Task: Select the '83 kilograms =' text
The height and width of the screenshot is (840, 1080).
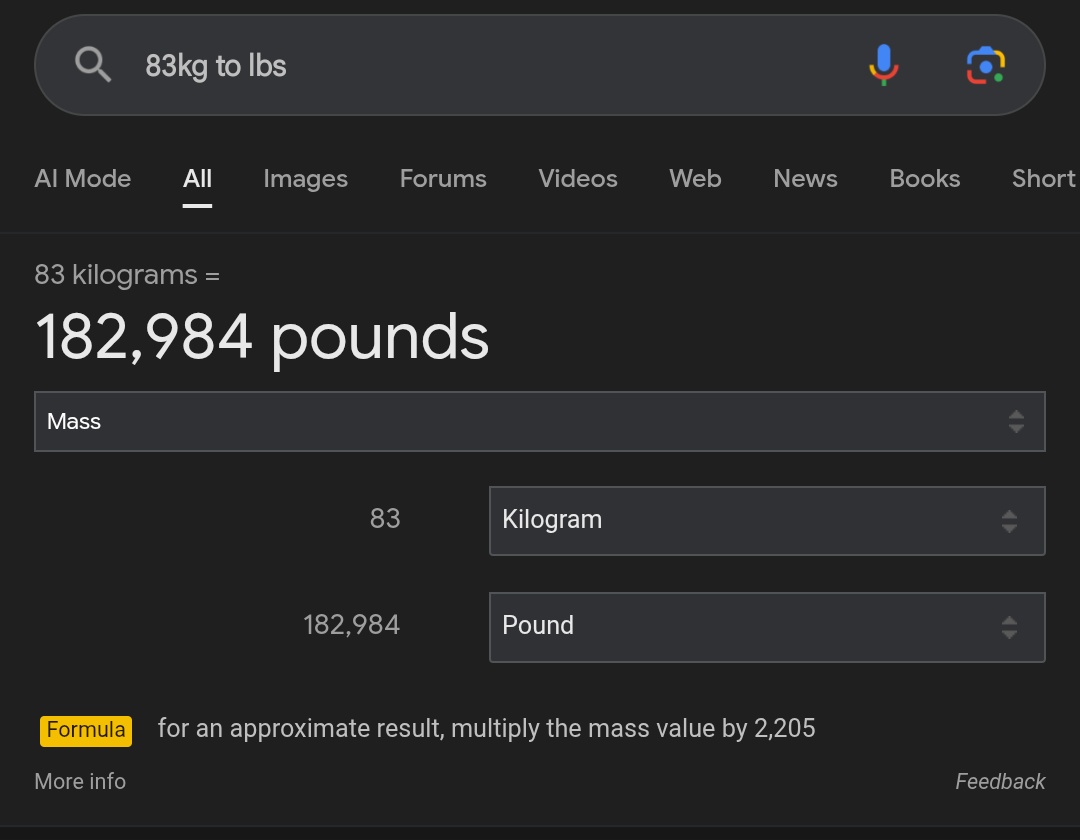Action: 127,275
